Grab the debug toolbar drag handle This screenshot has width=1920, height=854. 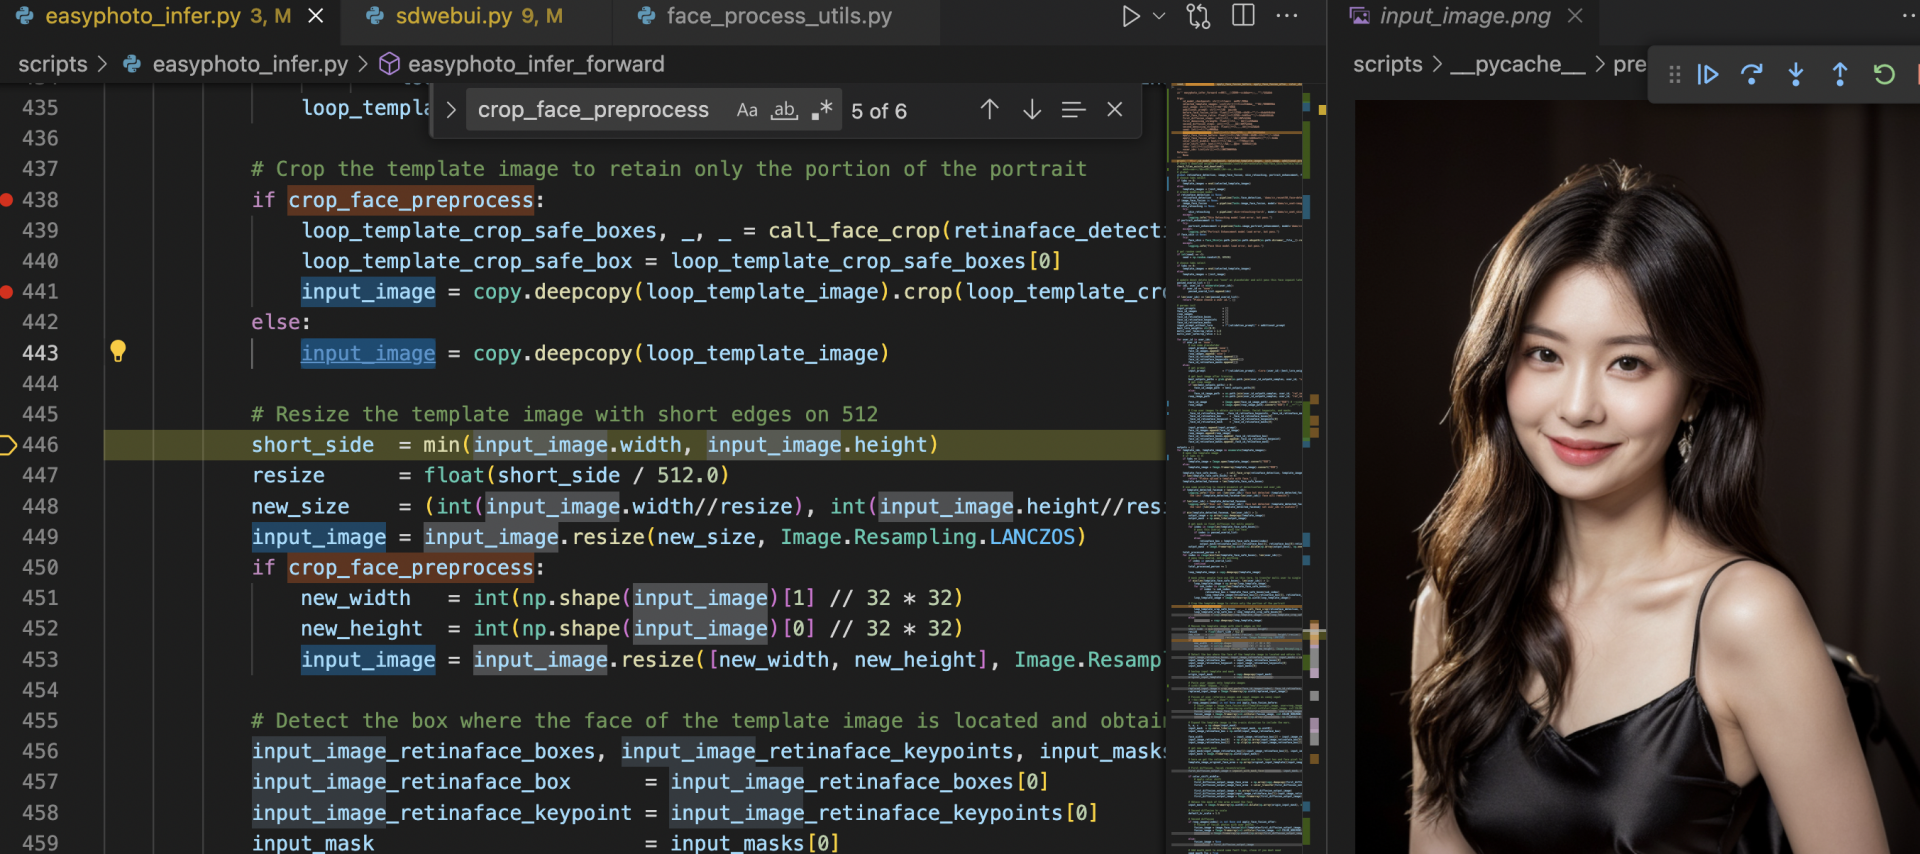tap(1674, 74)
